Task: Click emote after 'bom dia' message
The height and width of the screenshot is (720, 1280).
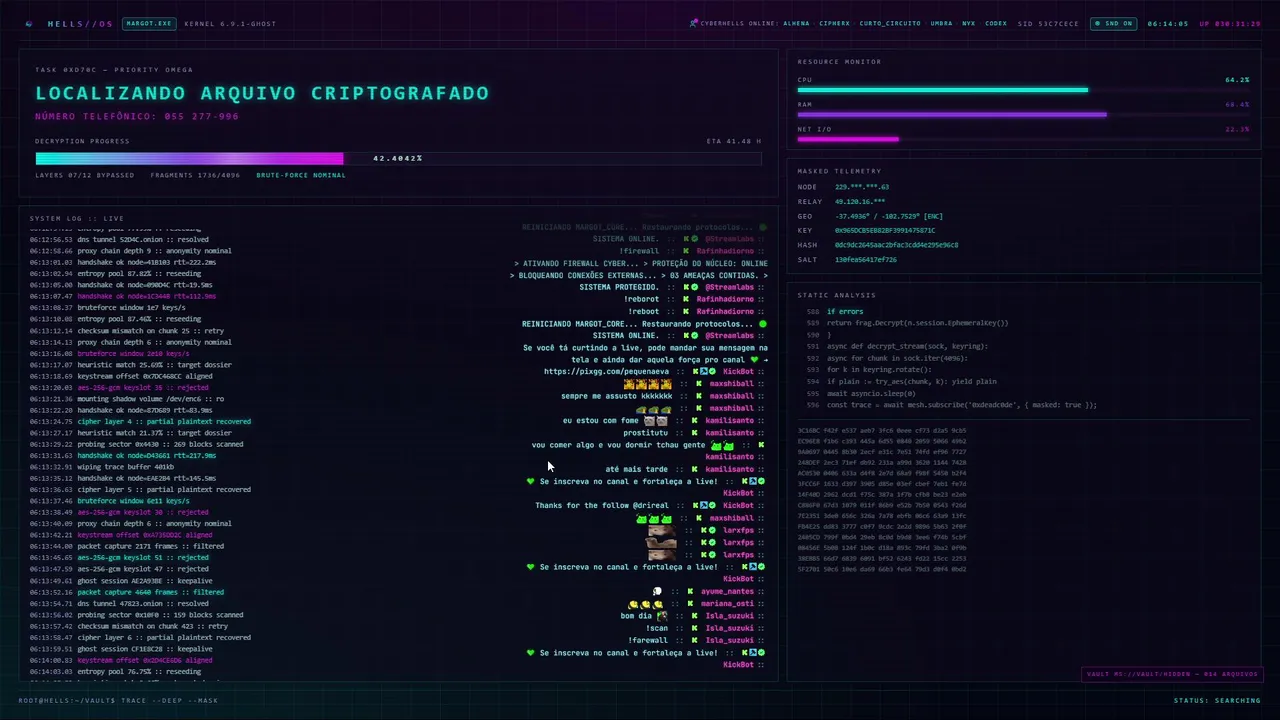Action: pyautogui.click(x=661, y=616)
